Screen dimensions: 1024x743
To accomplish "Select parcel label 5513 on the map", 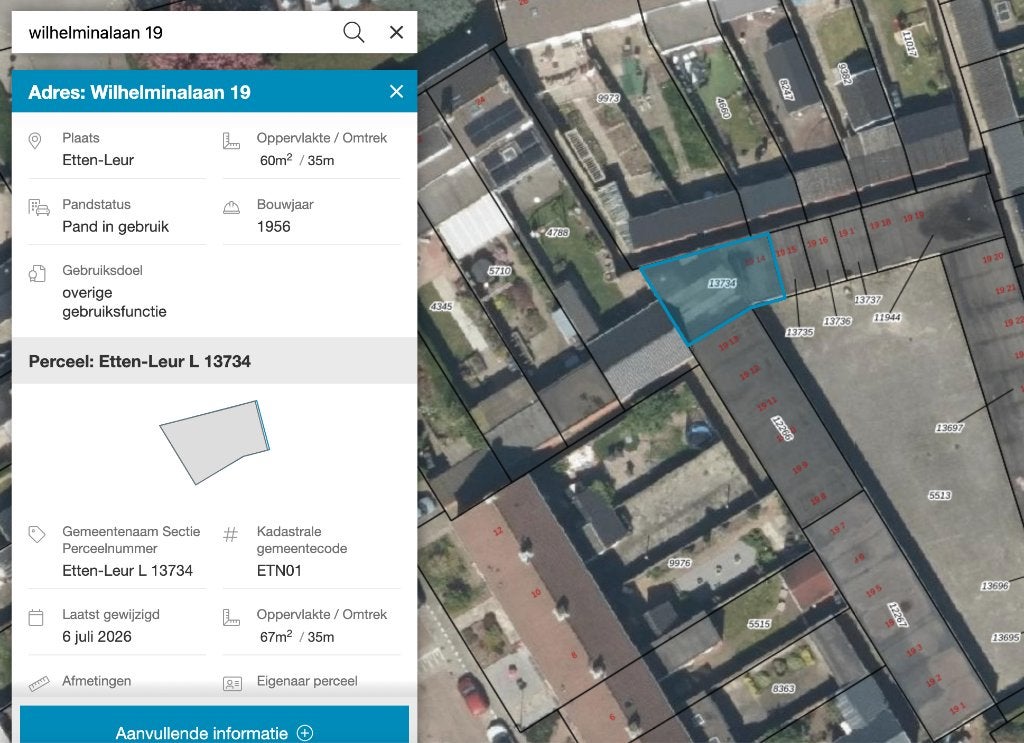I will tap(940, 496).
